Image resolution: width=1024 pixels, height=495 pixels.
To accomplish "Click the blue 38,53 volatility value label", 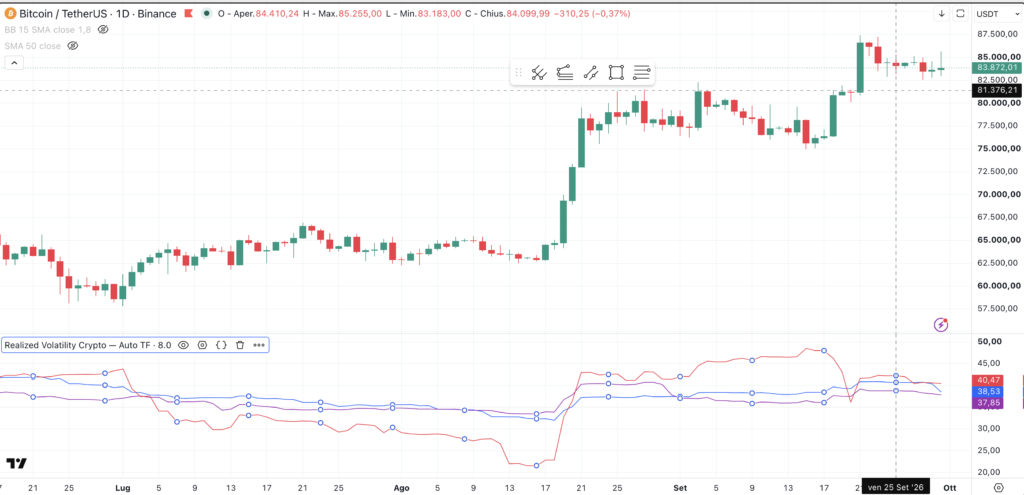I will (x=987, y=391).
